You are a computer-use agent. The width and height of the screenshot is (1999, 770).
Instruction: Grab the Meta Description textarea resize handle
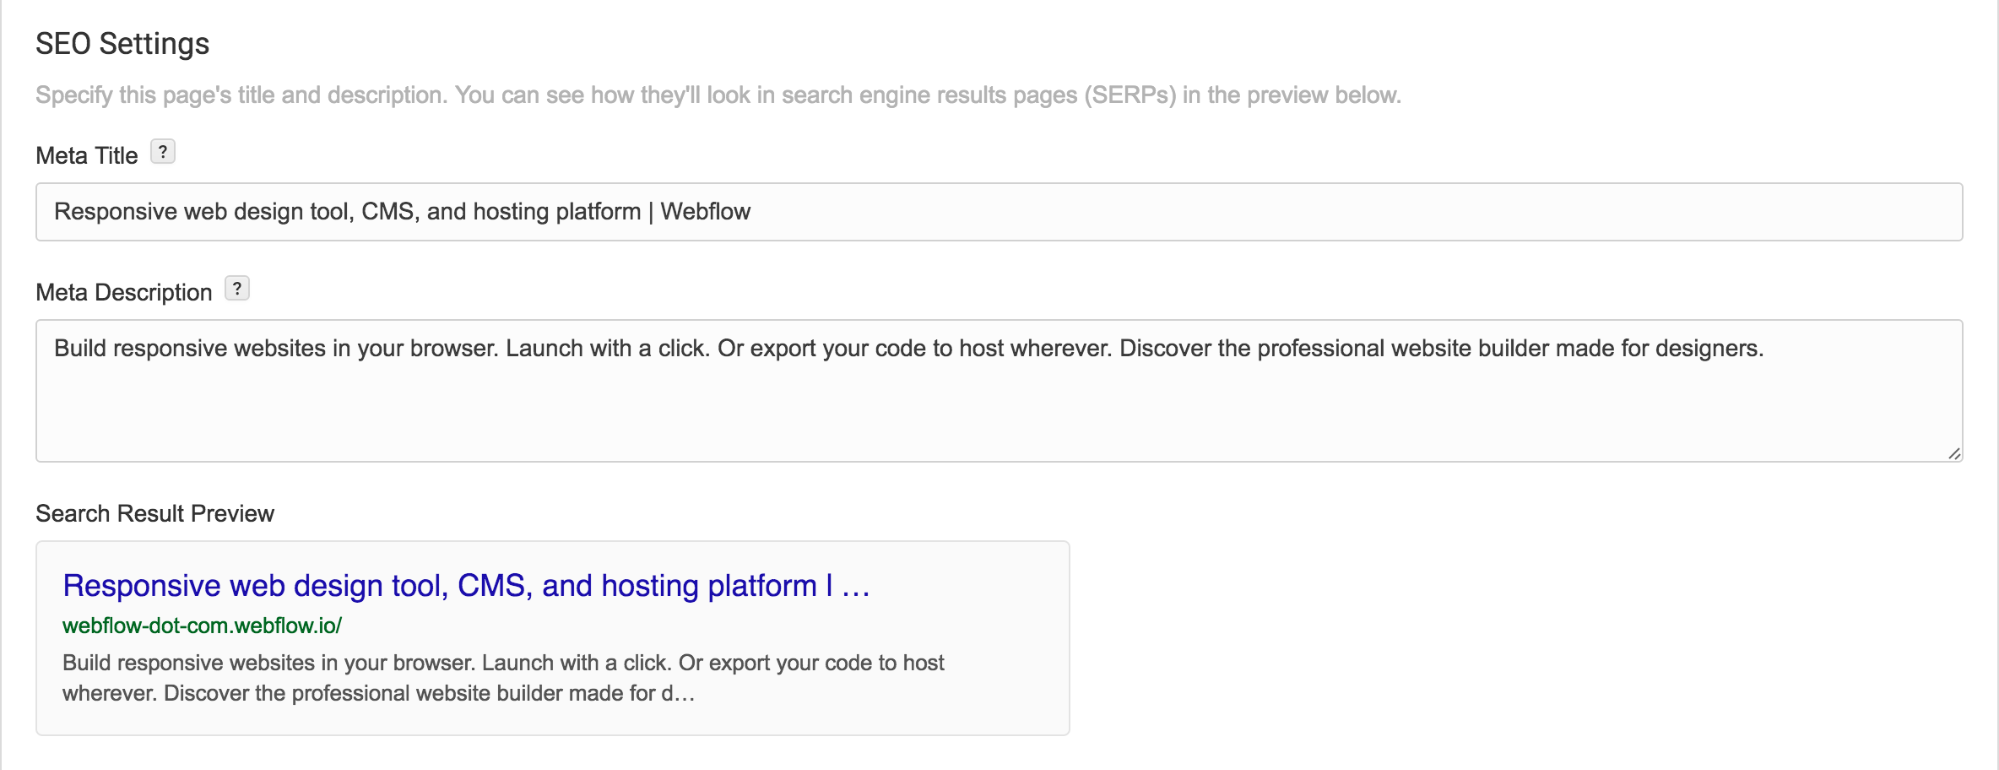tap(1953, 453)
